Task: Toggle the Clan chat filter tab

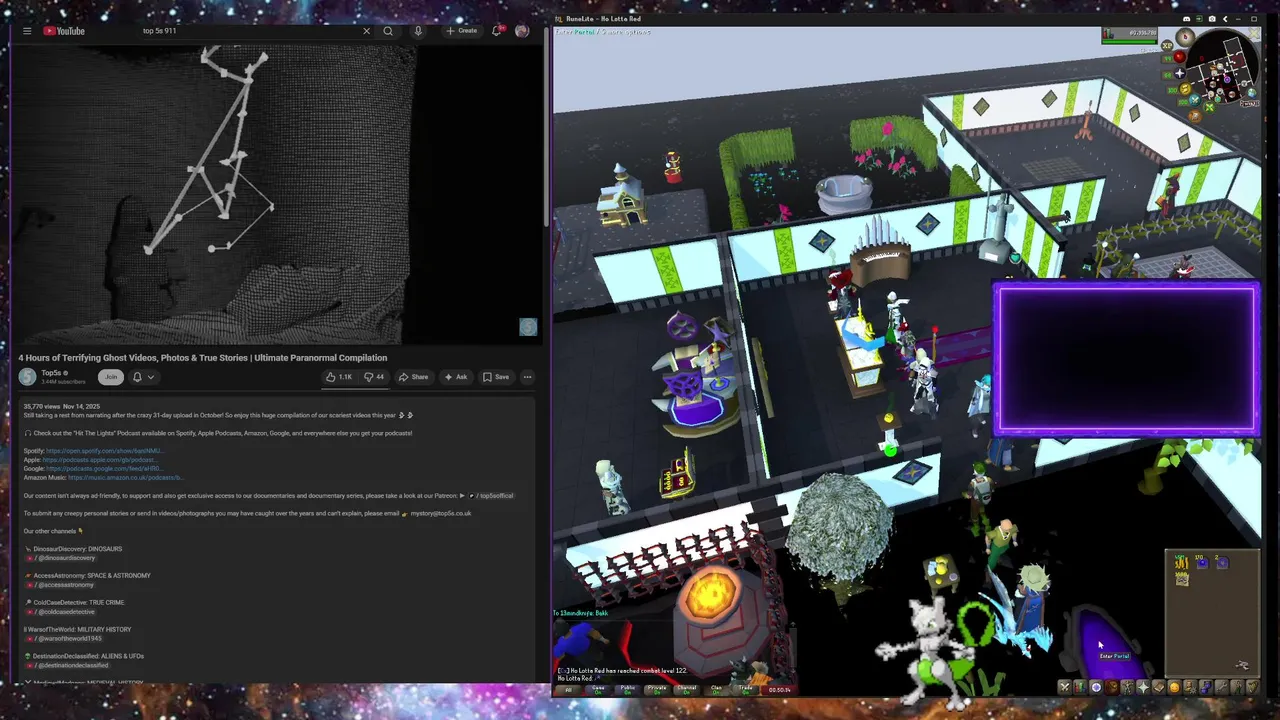Action: tap(716, 690)
